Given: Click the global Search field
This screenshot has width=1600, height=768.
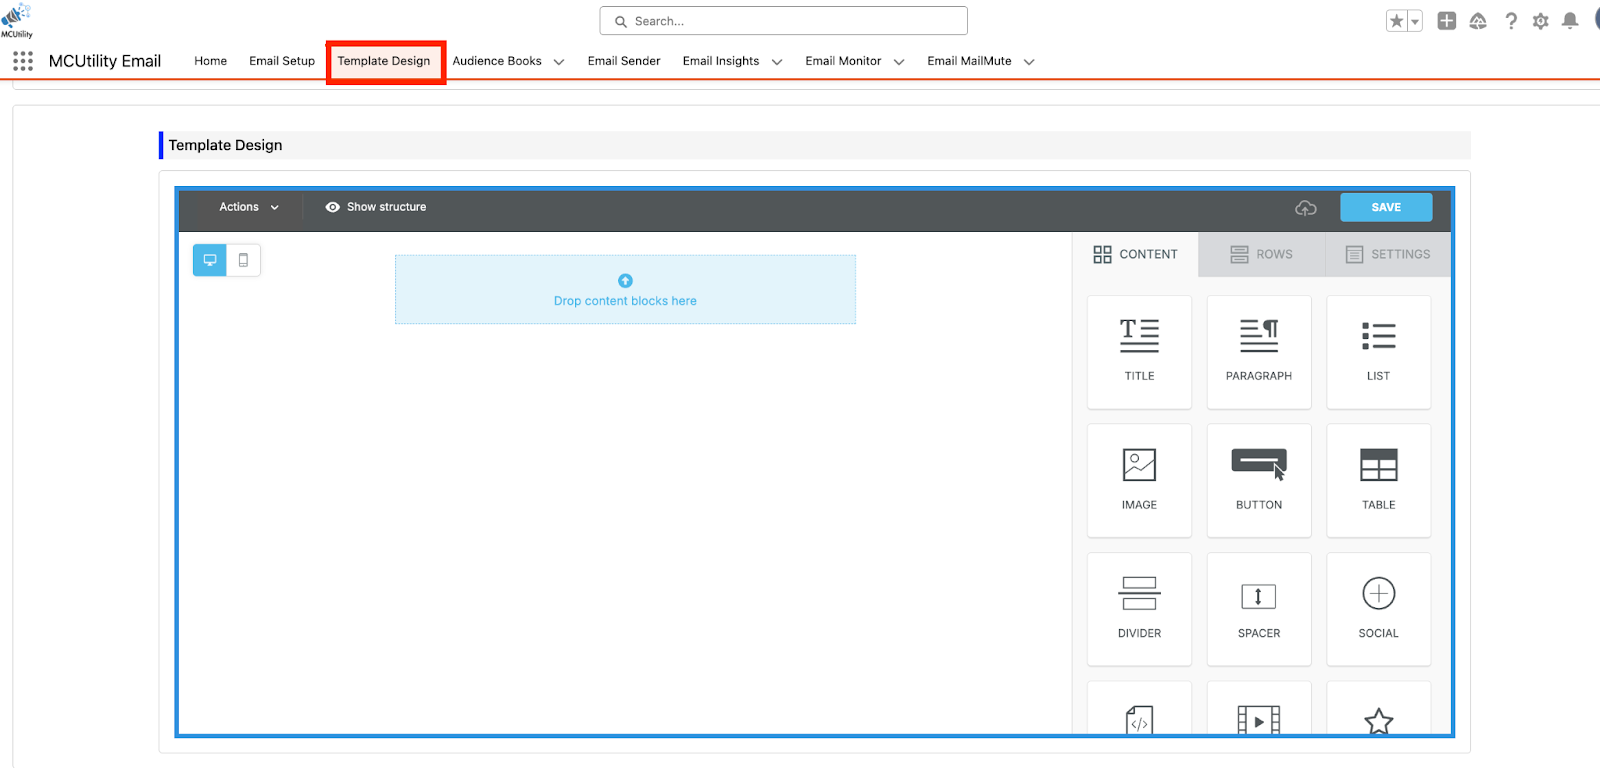Looking at the screenshot, I should coord(783,21).
